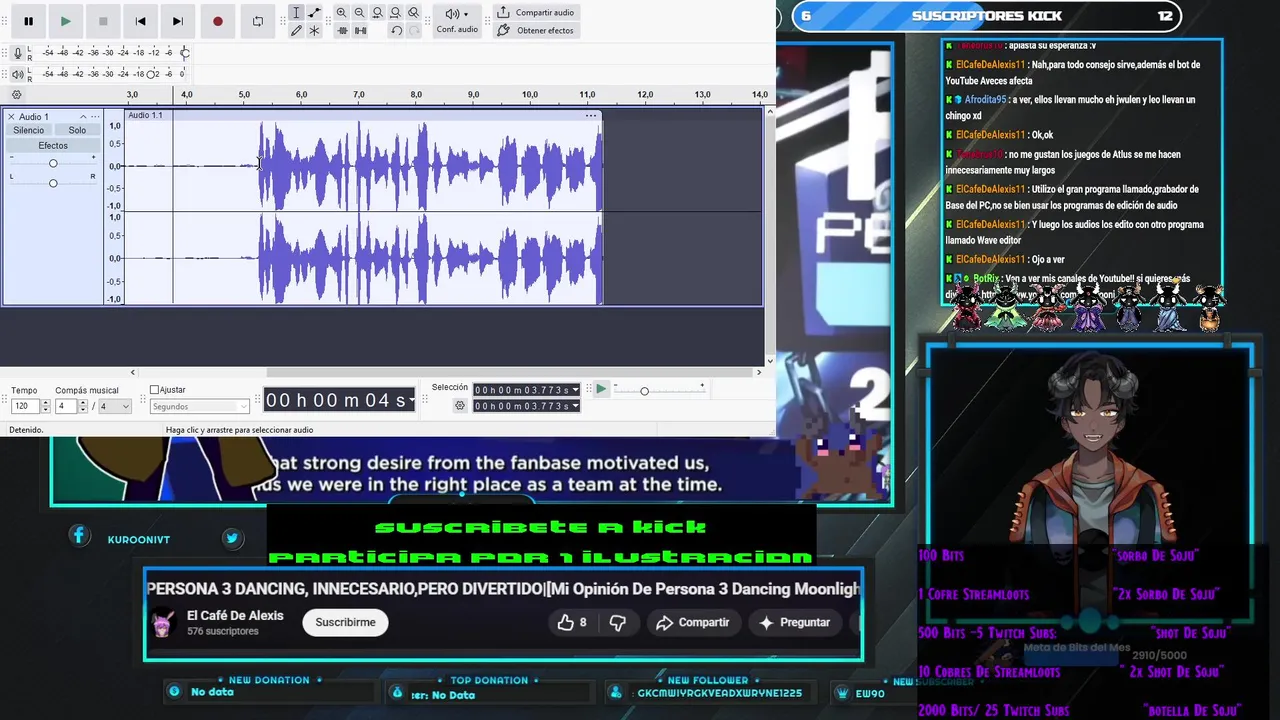The width and height of the screenshot is (1280, 720).
Task: Click the Compartir audio button
Action: (x=536, y=12)
